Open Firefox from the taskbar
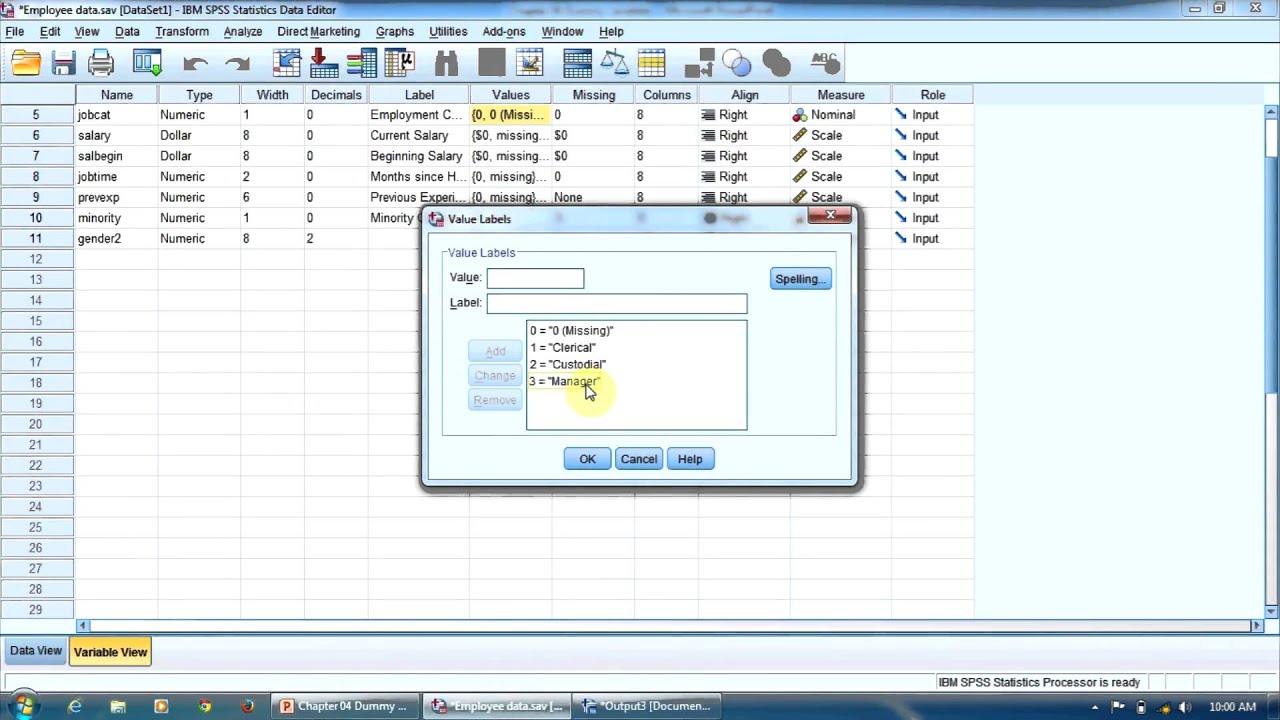 tap(248, 706)
